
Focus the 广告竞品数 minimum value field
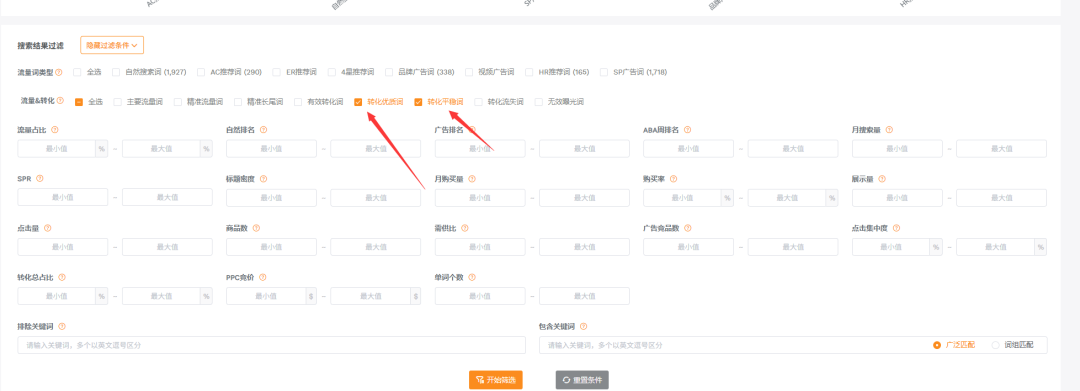688,247
